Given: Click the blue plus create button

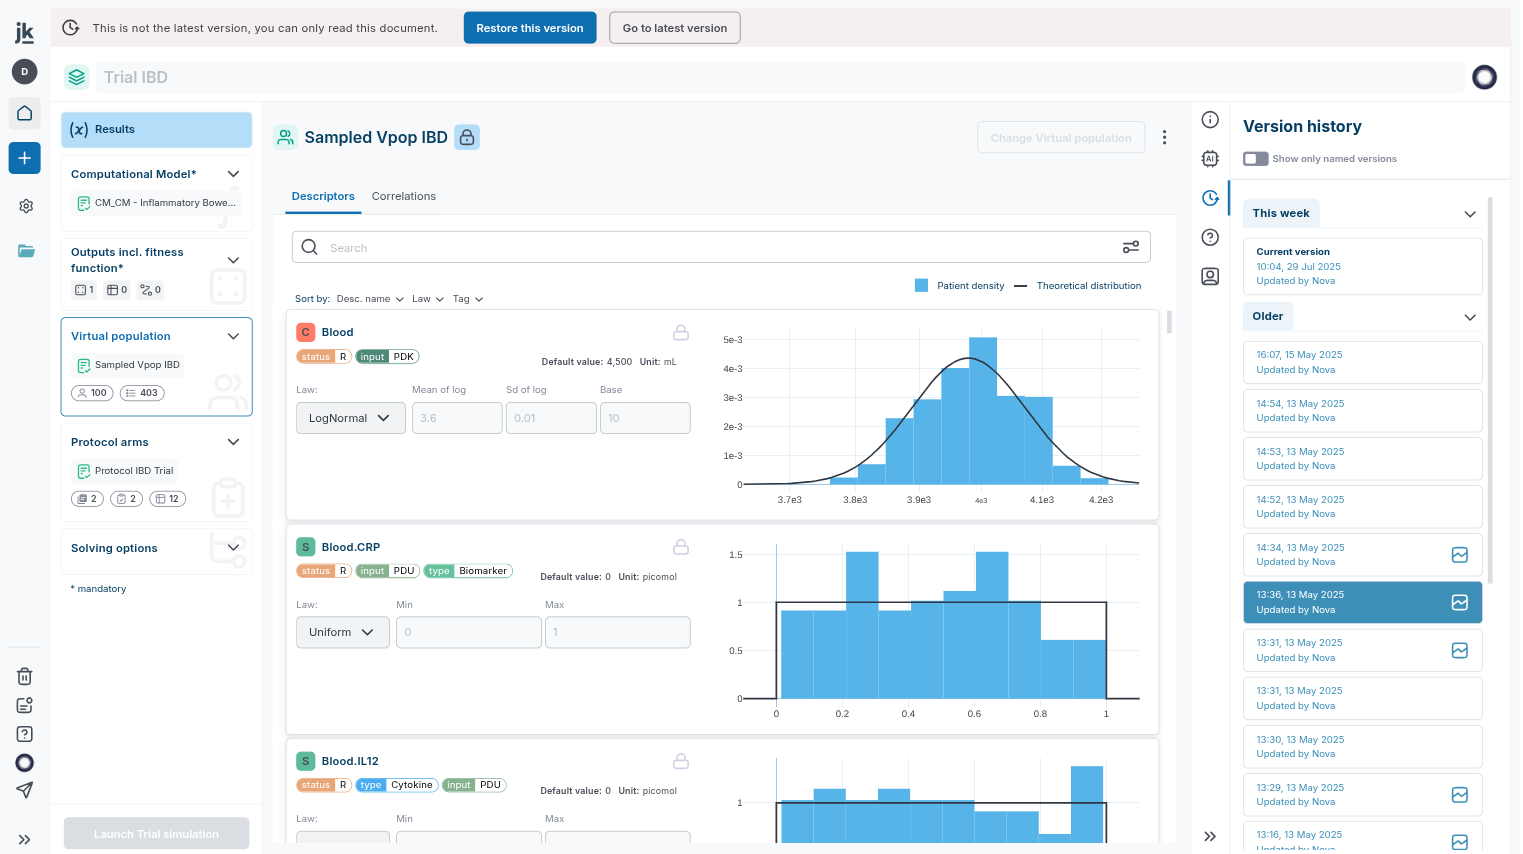Looking at the screenshot, I should point(25,158).
